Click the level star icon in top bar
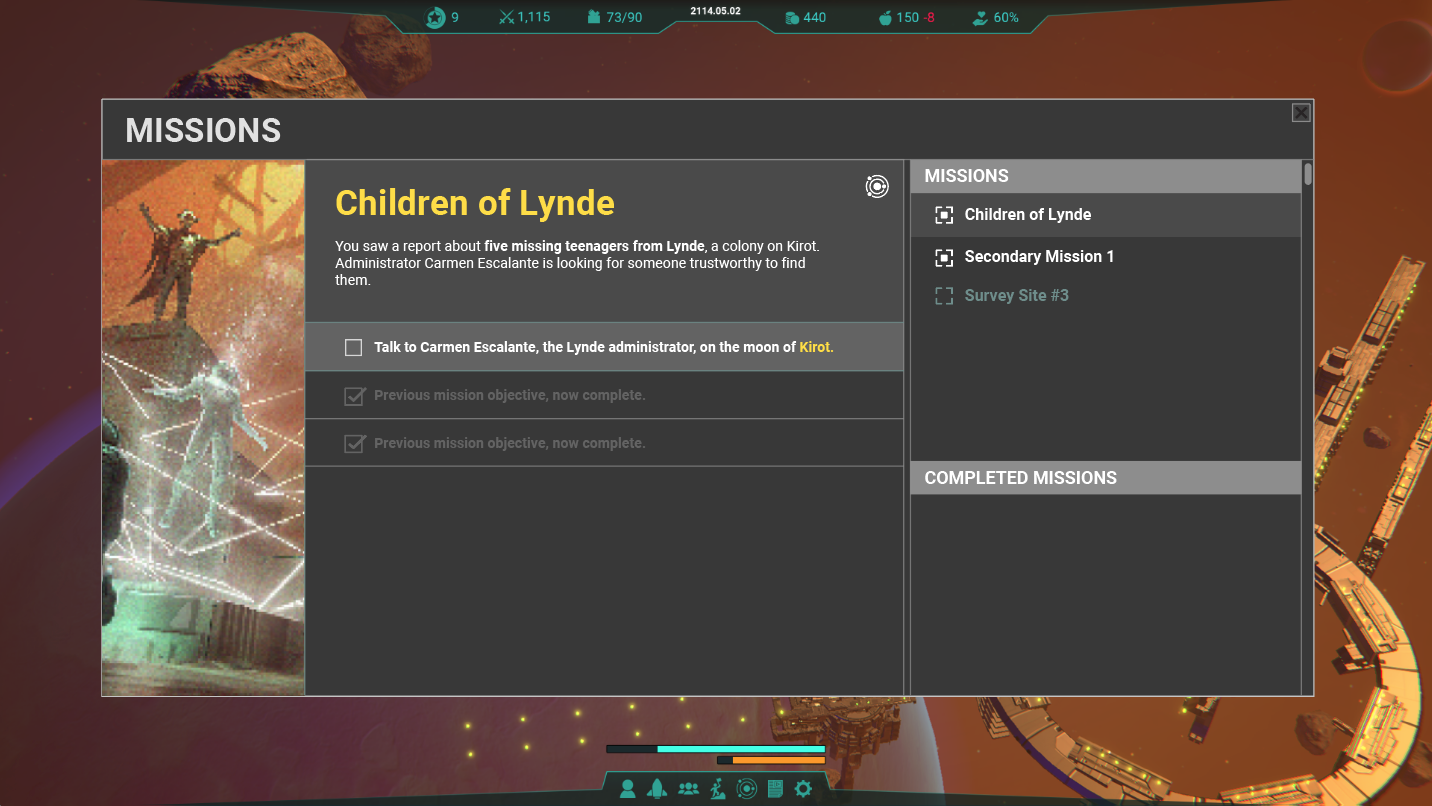This screenshot has width=1432, height=806. [435, 17]
